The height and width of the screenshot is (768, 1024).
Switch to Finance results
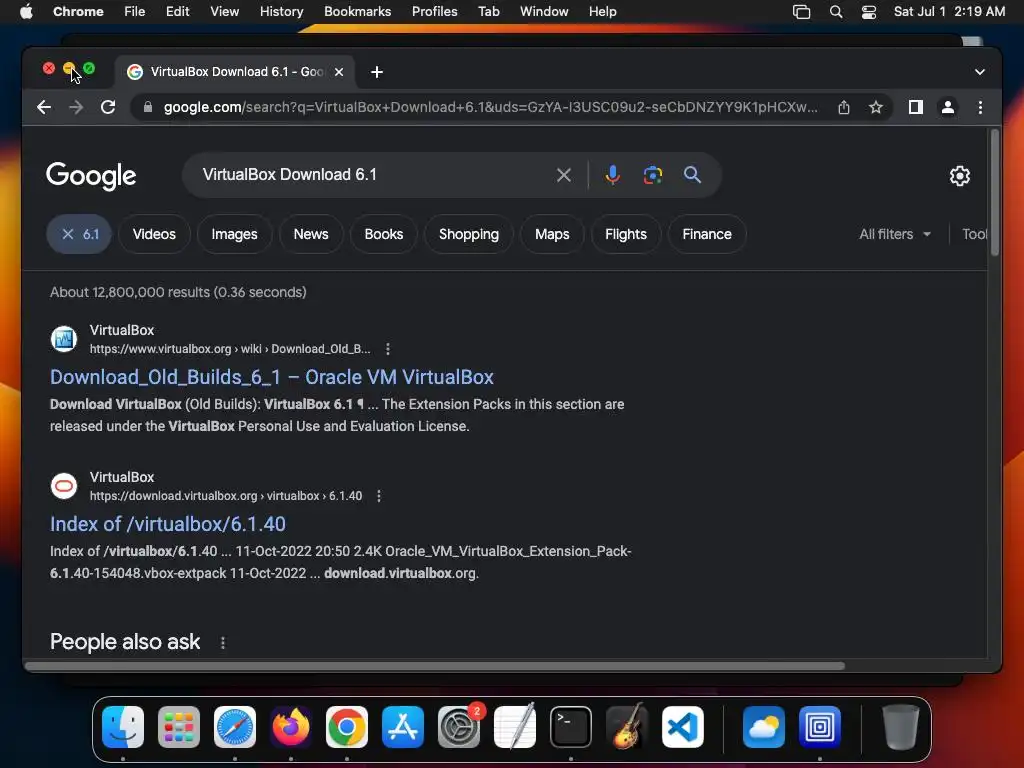tap(707, 234)
